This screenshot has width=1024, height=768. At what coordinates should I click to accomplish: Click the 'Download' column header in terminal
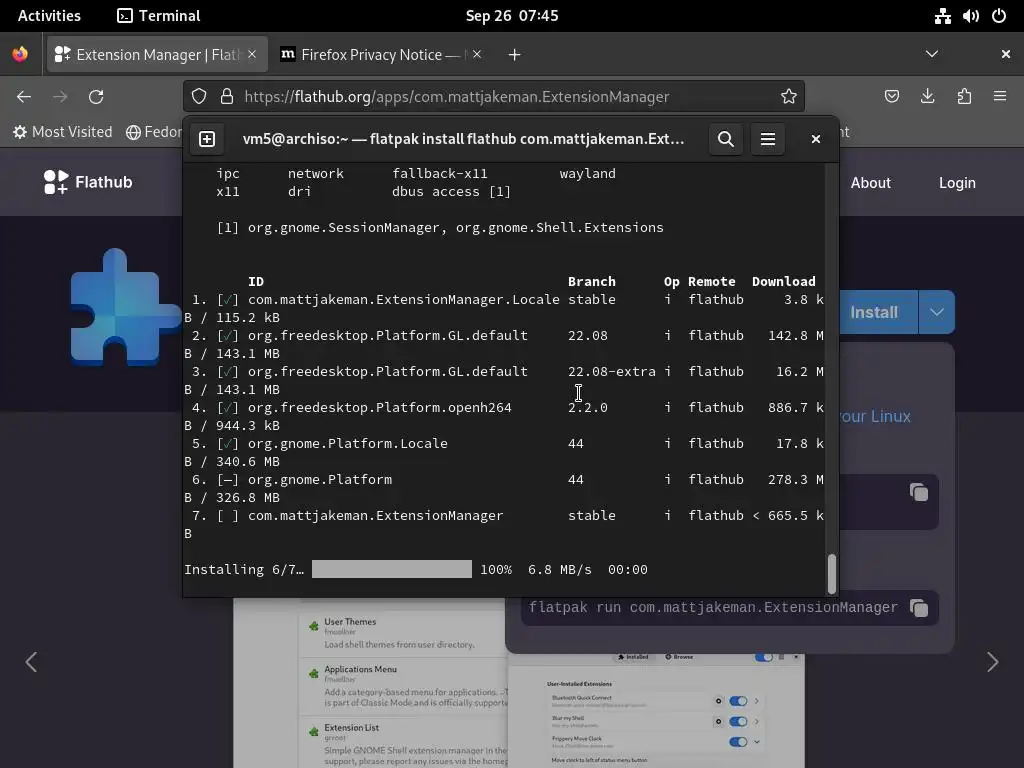point(784,281)
